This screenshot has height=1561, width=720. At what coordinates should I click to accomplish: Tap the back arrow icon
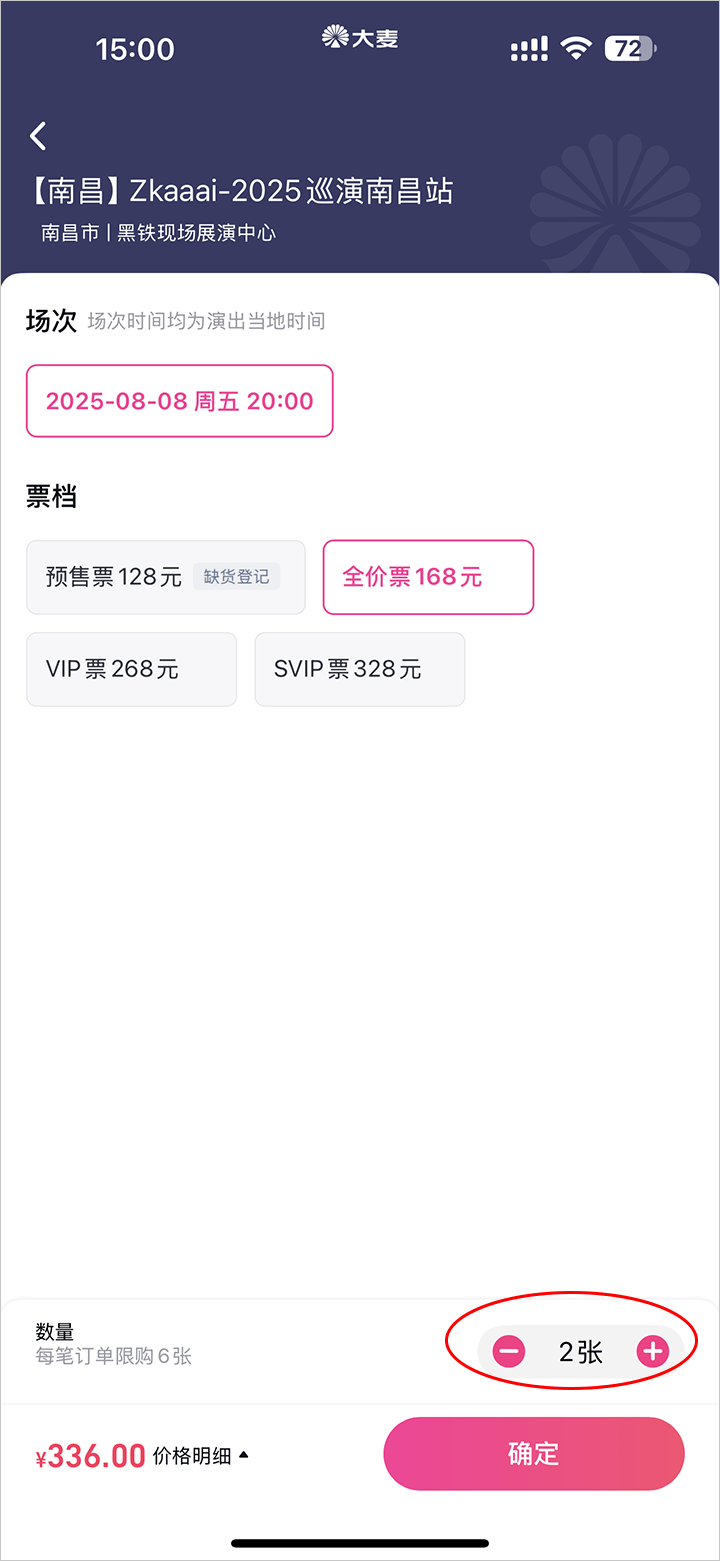pos(38,136)
